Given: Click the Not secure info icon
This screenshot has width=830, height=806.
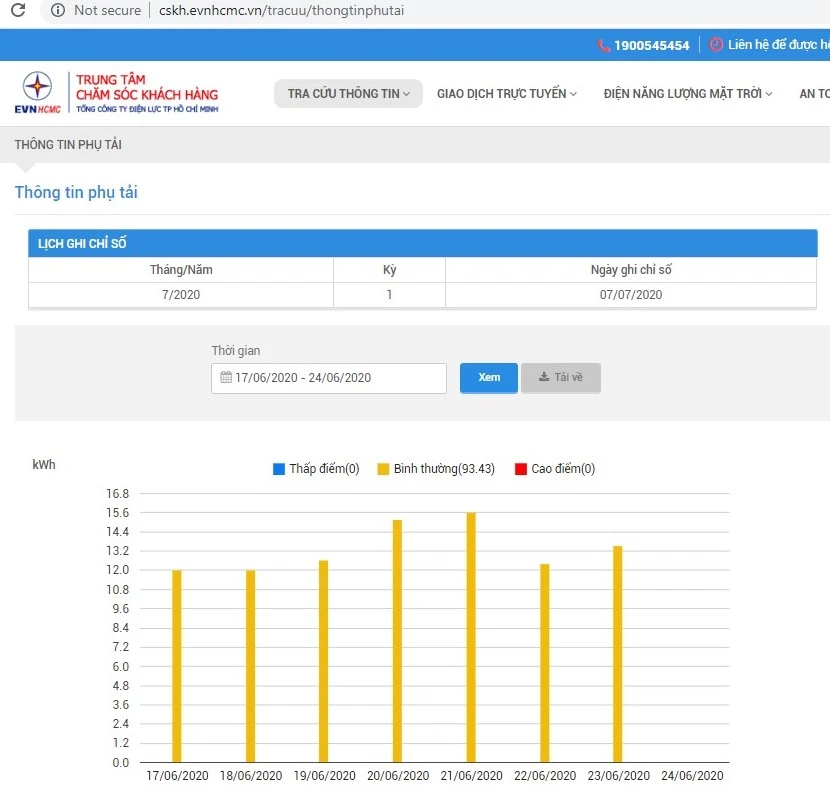Looking at the screenshot, I should [58, 11].
